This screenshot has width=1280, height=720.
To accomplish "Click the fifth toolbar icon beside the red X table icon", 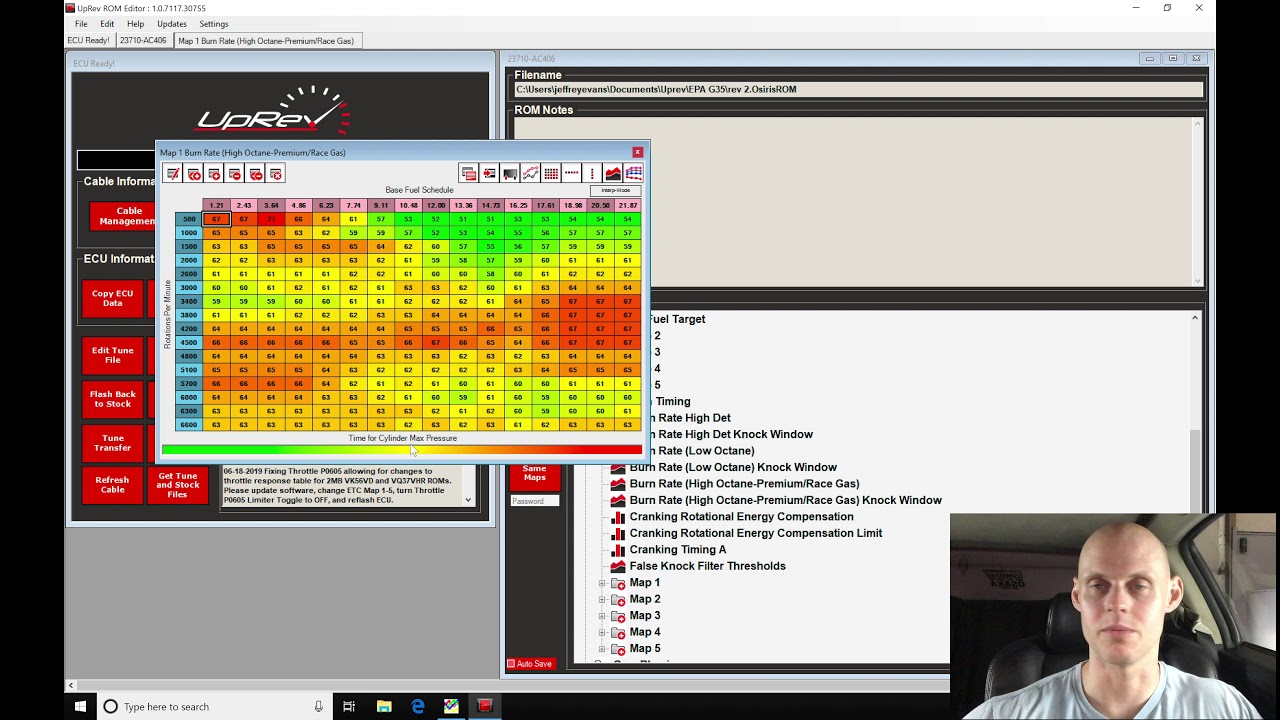I will pos(255,174).
